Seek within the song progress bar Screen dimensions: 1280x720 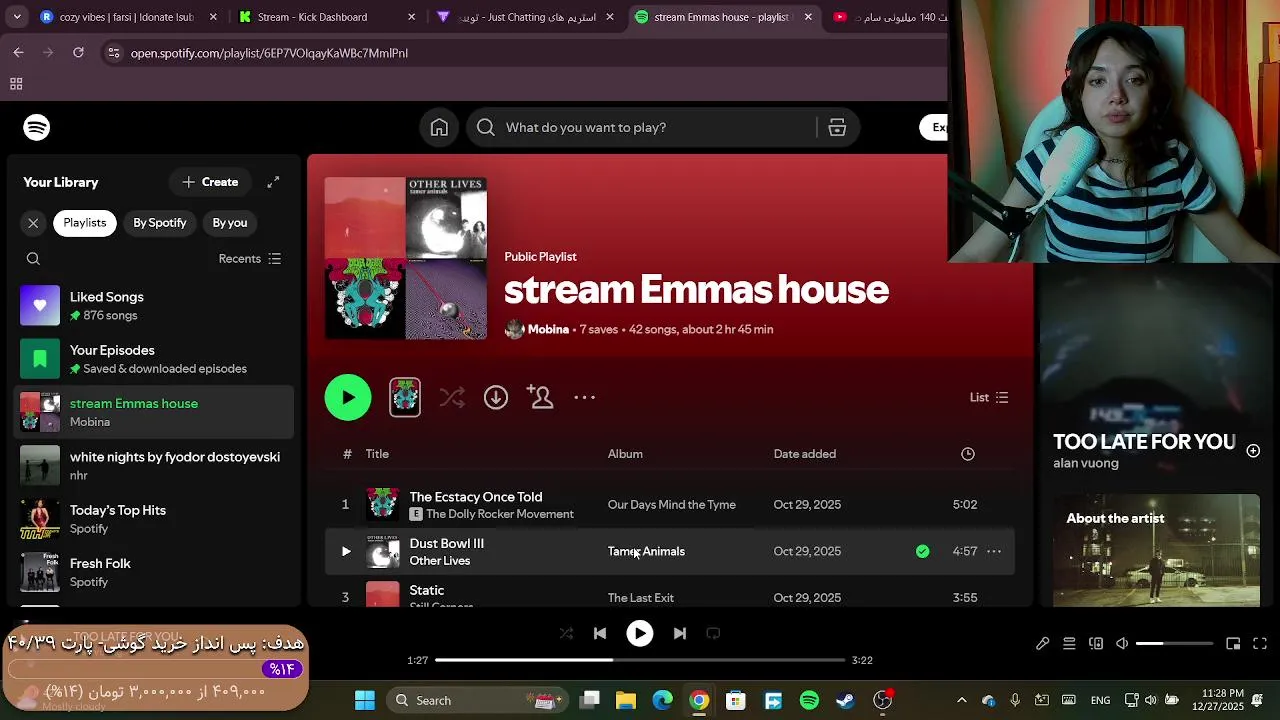tap(640, 660)
